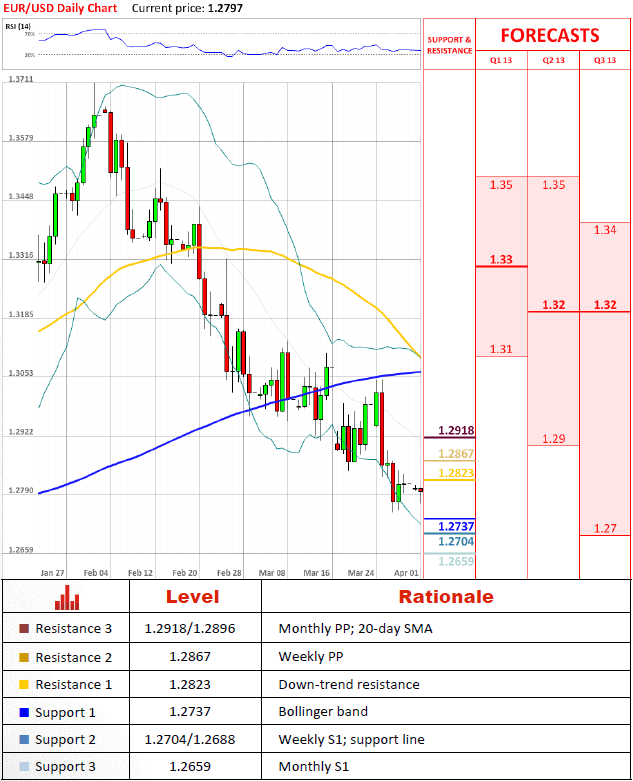Select the Q1 13 forecast column header
The height and width of the screenshot is (781, 633).
point(501,60)
